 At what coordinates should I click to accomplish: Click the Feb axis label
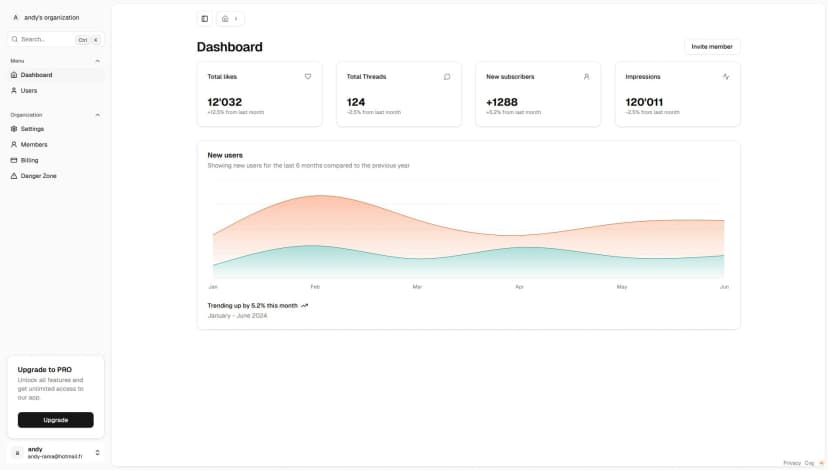coord(315,287)
